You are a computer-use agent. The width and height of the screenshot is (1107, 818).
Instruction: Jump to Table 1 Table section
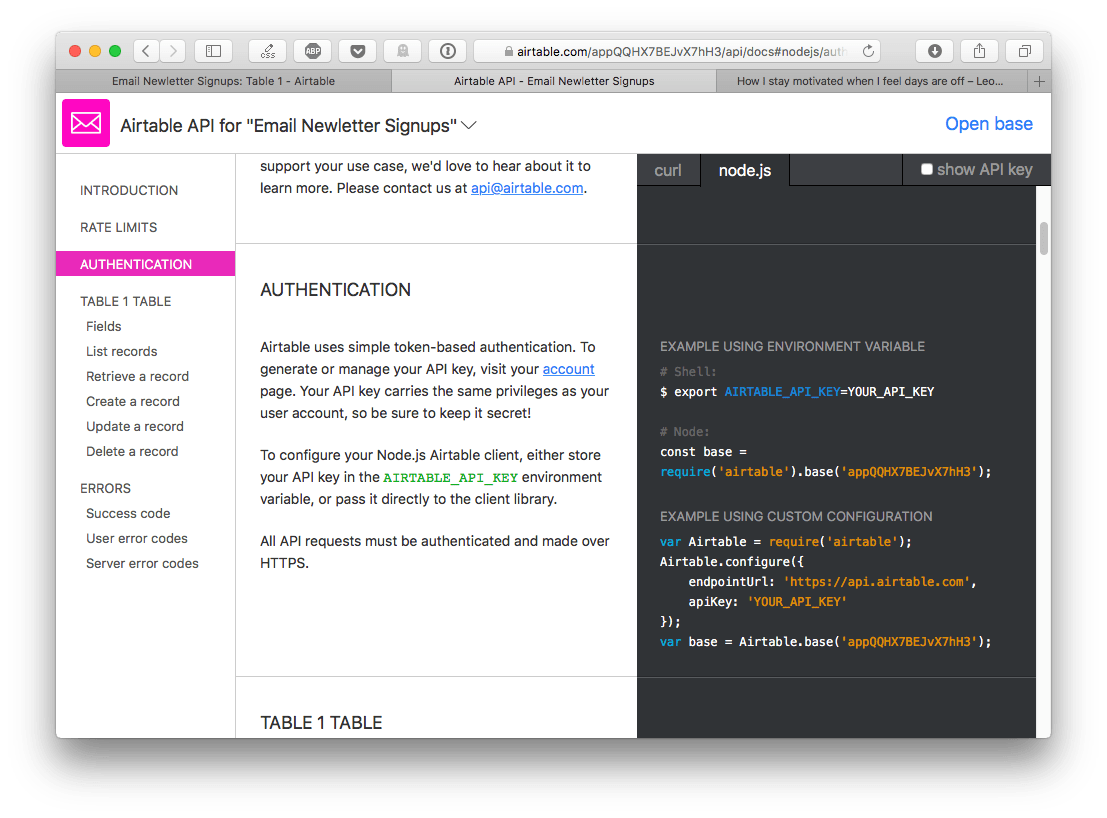coord(126,301)
